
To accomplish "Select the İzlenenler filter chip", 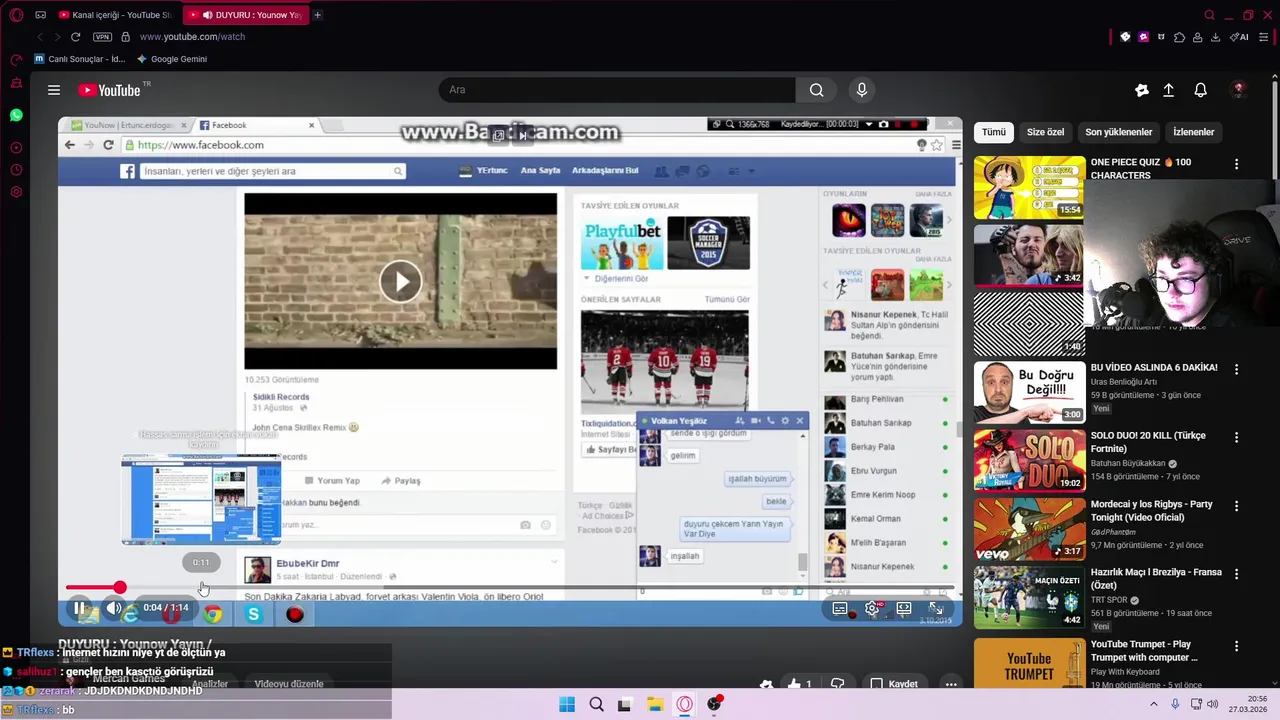I will tap(1193, 132).
